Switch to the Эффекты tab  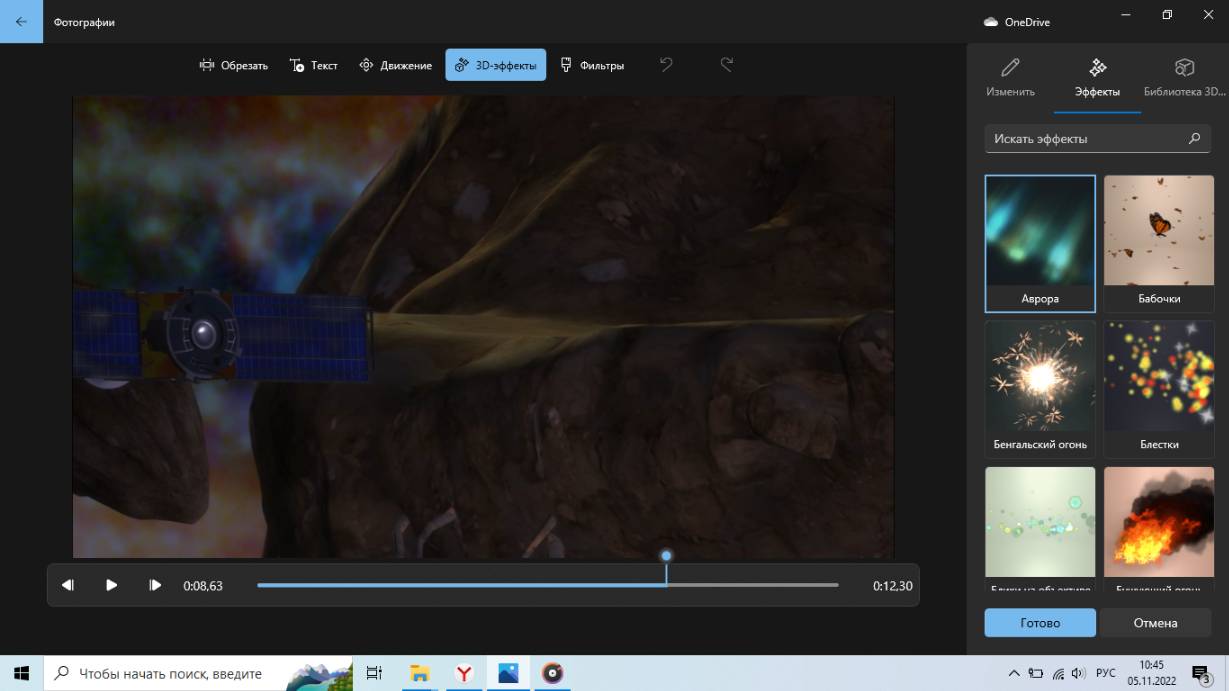click(x=1097, y=77)
